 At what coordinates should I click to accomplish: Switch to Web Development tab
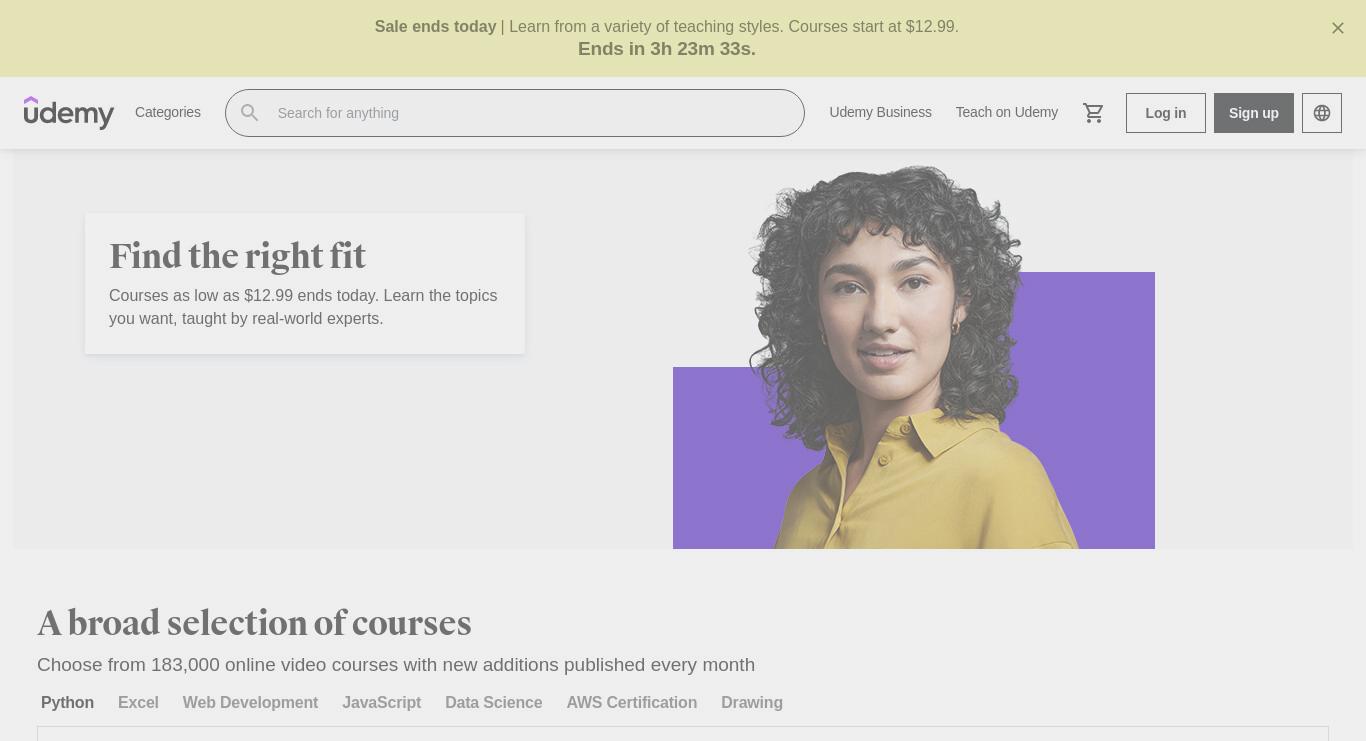250,702
